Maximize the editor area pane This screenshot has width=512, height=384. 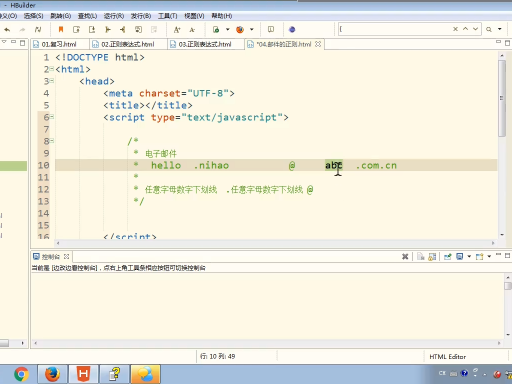click(x=507, y=43)
